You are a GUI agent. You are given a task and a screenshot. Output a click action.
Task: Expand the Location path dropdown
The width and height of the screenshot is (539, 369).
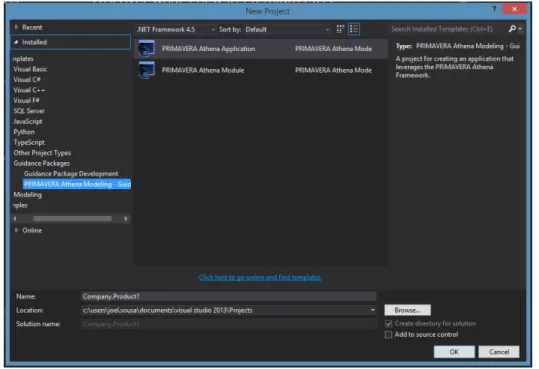click(x=373, y=310)
